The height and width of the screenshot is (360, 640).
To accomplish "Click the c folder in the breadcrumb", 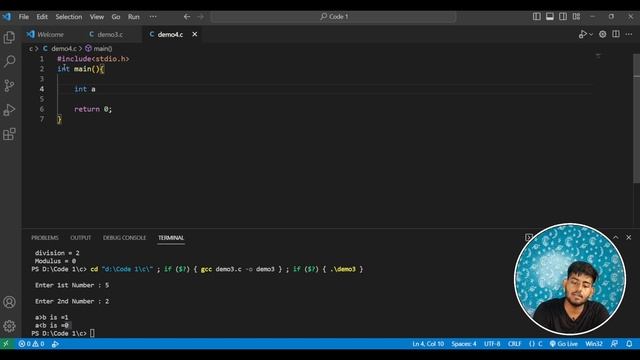I will (x=31, y=49).
